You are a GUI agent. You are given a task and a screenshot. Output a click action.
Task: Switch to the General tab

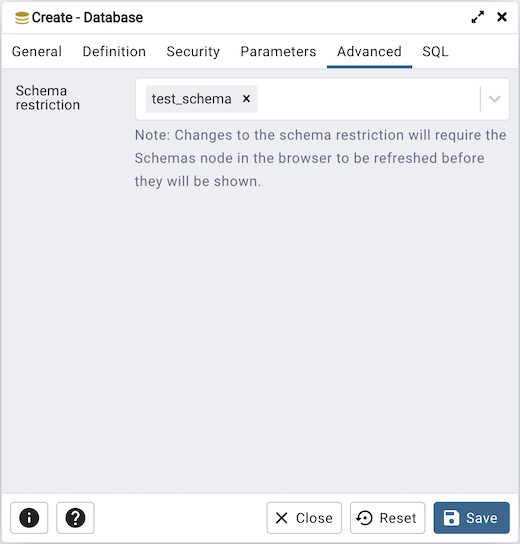coord(37,51)
